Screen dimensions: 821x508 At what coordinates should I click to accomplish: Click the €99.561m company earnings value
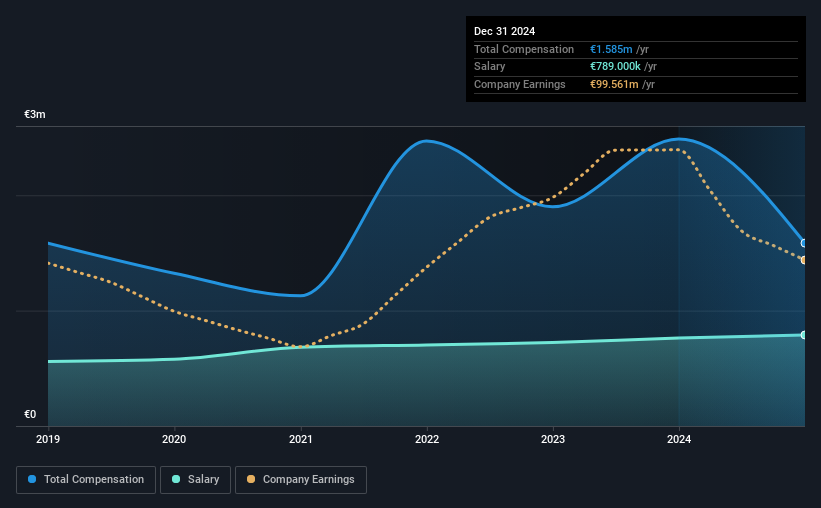(x=614, y=84)
